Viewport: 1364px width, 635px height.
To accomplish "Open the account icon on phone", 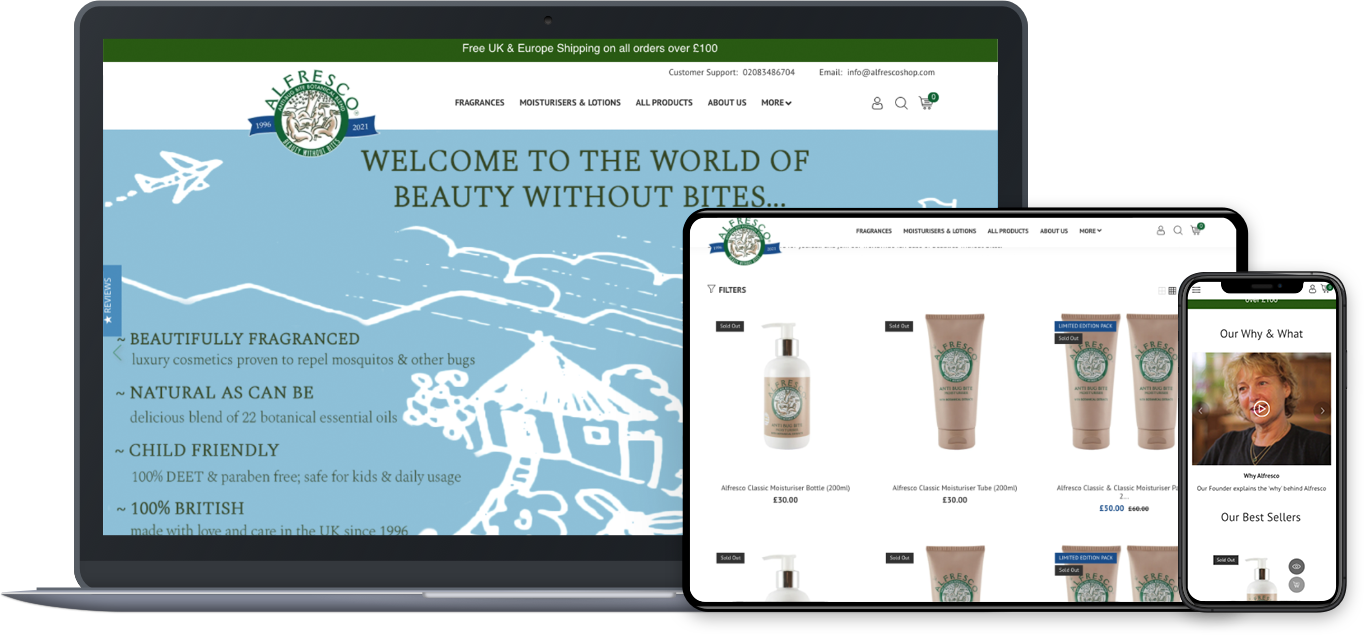I will pyautogui.click(x=1313, y=289).
